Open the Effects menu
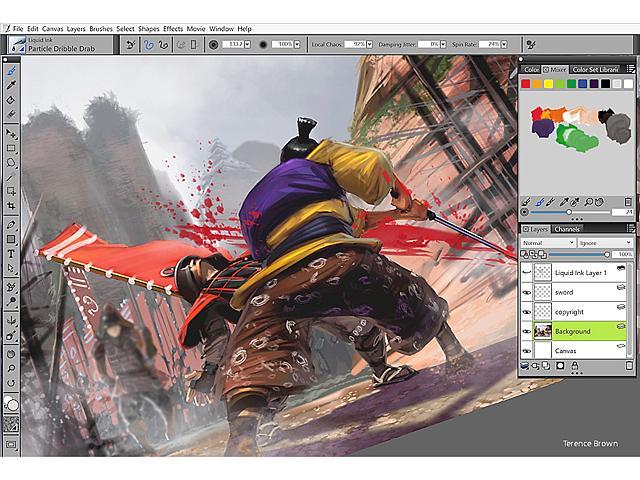This screenshot has width=640, height=480. click(173, 29)
